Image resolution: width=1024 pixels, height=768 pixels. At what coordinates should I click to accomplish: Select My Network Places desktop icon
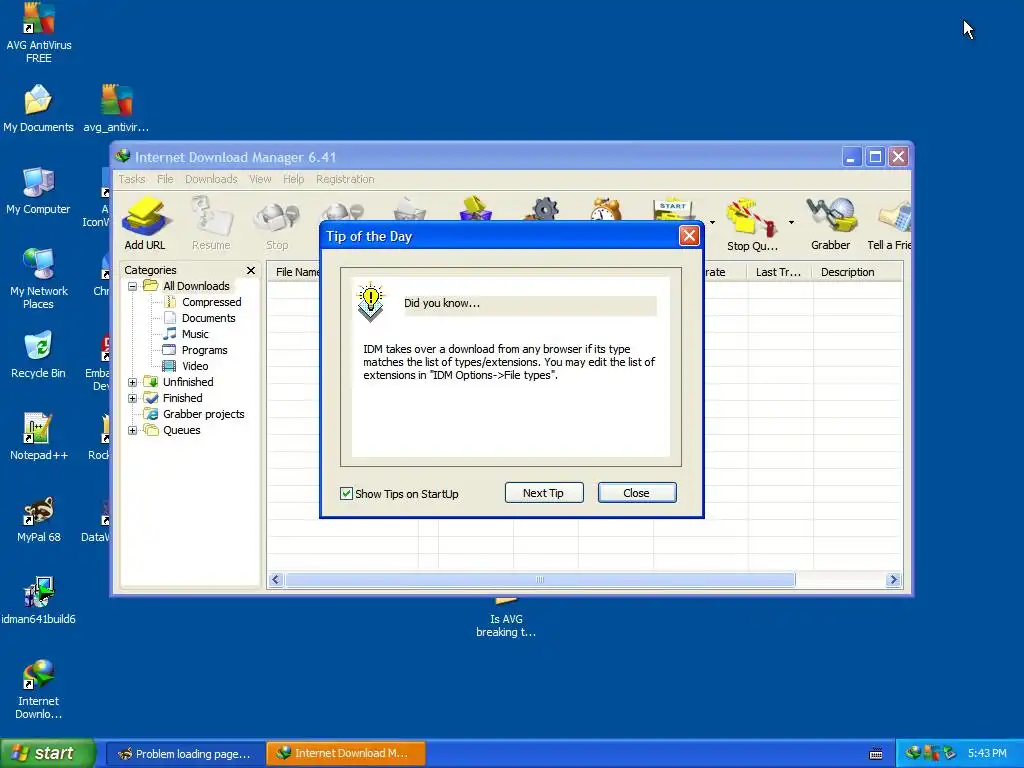pyautogui.click(x=39, y=279)
